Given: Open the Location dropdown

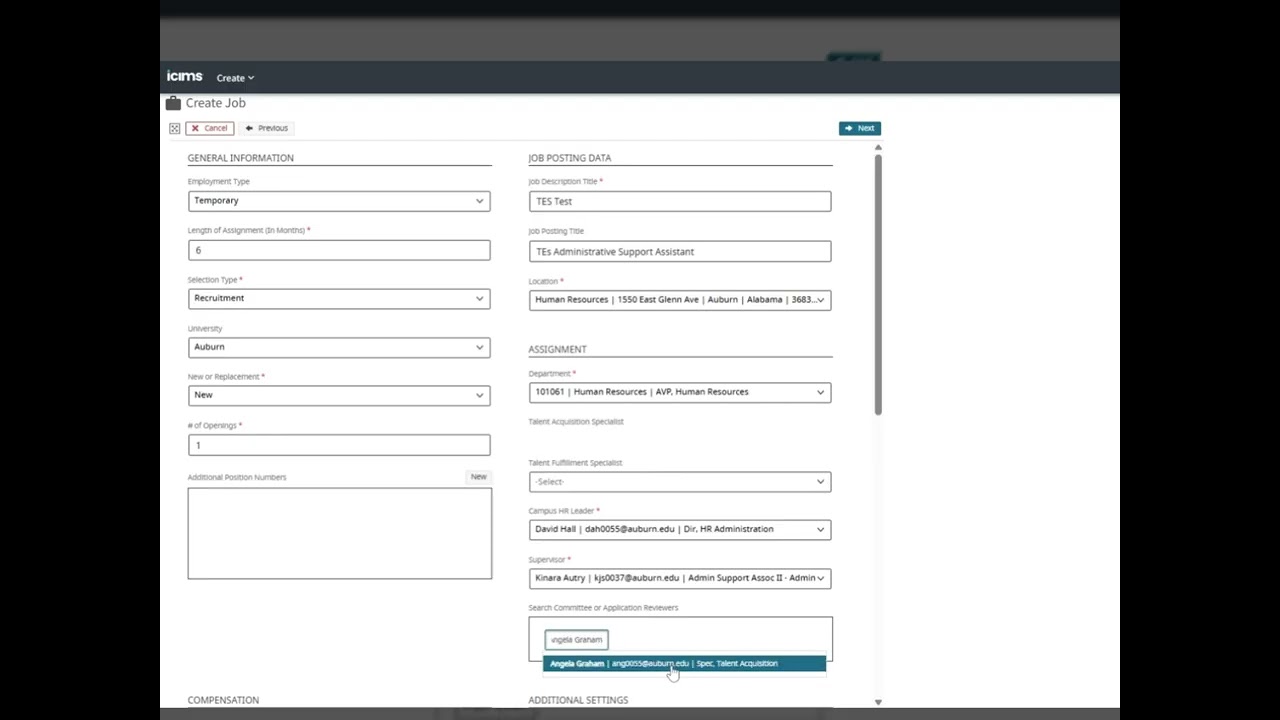Looking at the screenshot, I should (x=680, y=300).
